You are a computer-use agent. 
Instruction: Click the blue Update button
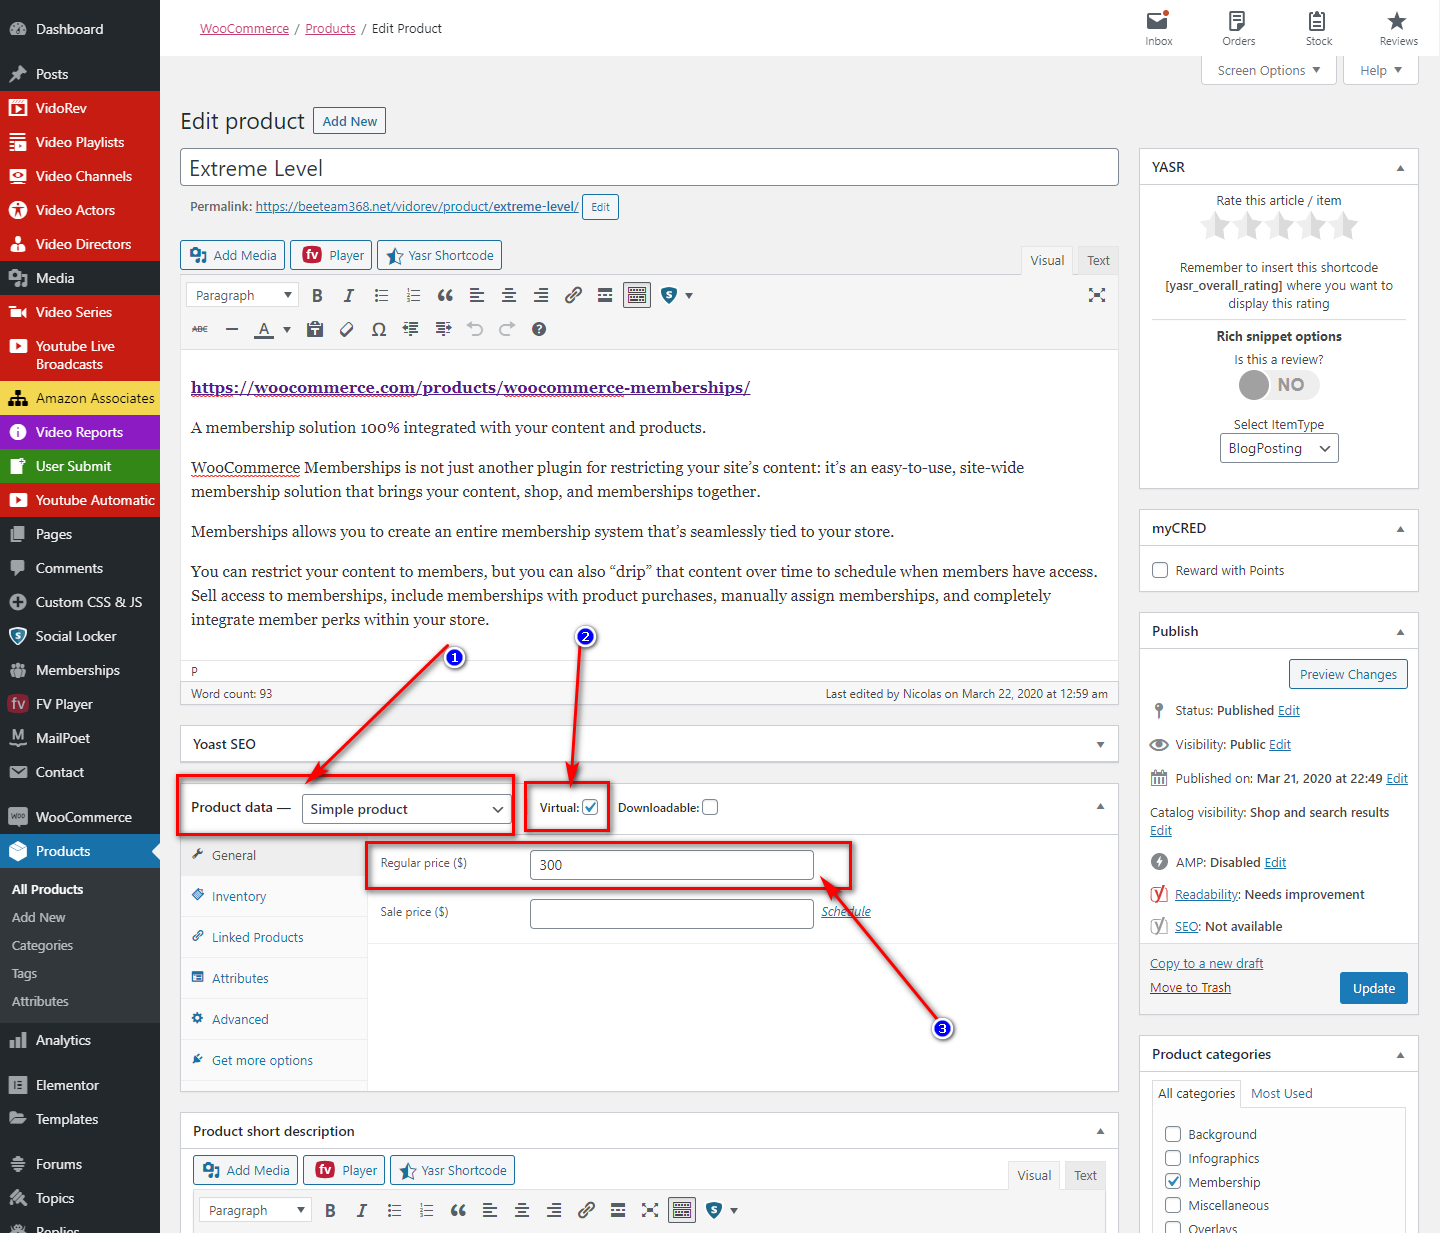(x=1373, y=988)
